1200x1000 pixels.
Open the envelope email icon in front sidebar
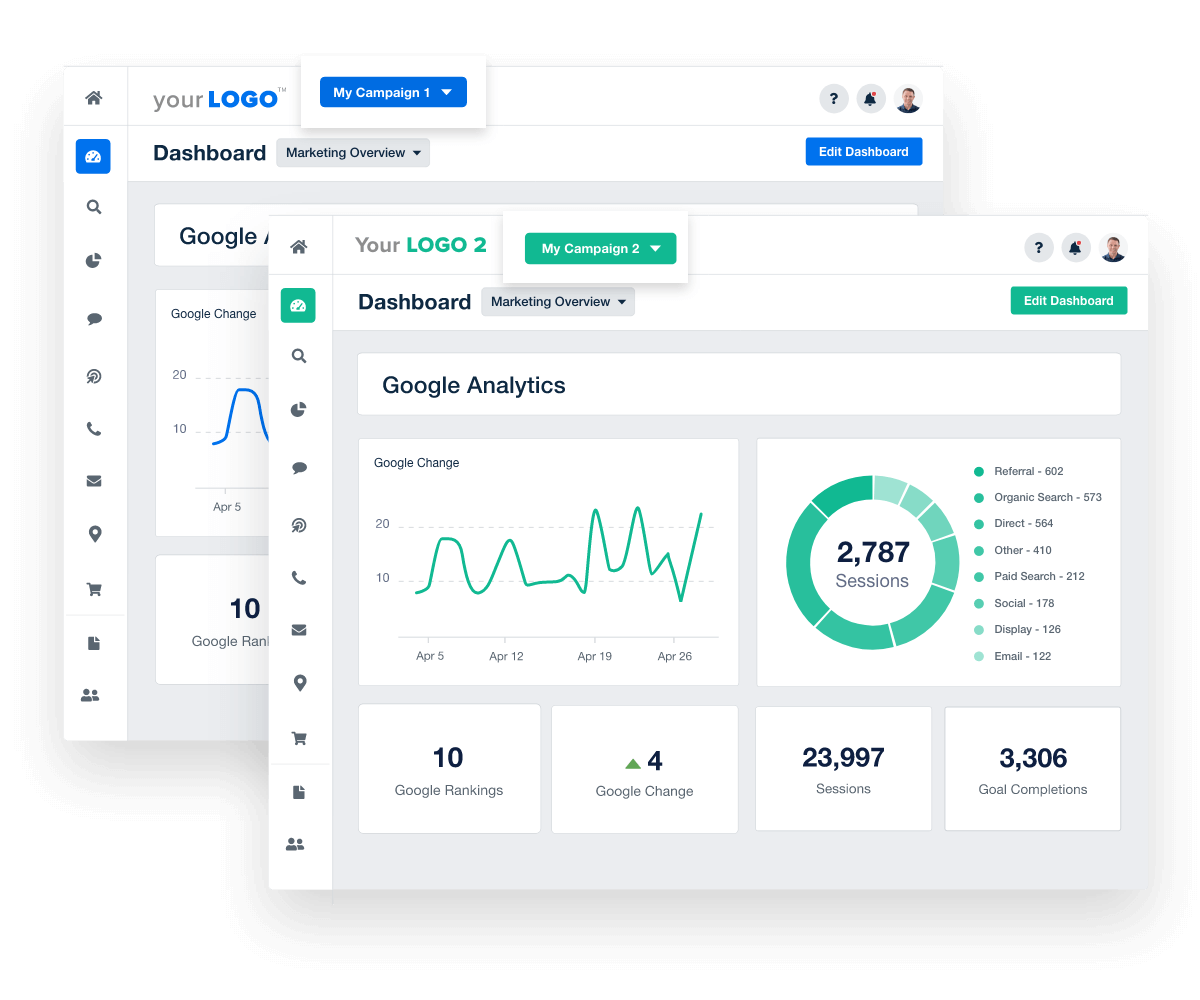(298, 630)
